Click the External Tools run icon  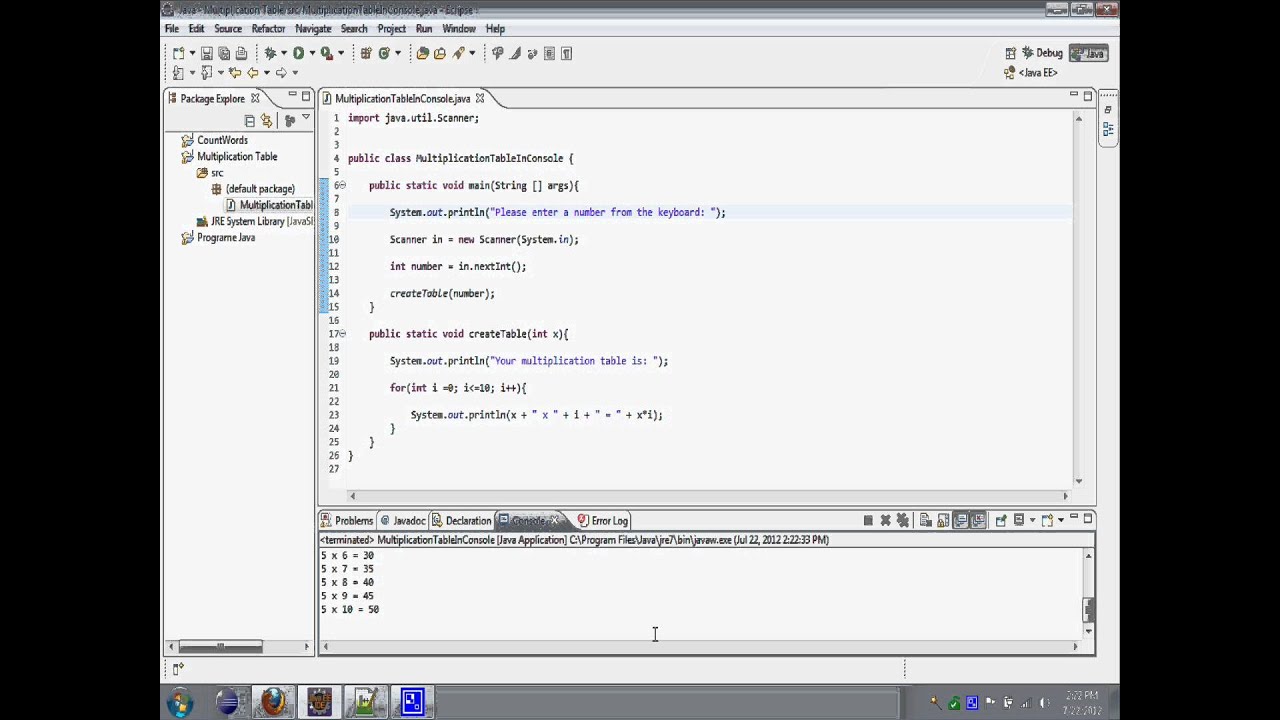tap(327, 53)
